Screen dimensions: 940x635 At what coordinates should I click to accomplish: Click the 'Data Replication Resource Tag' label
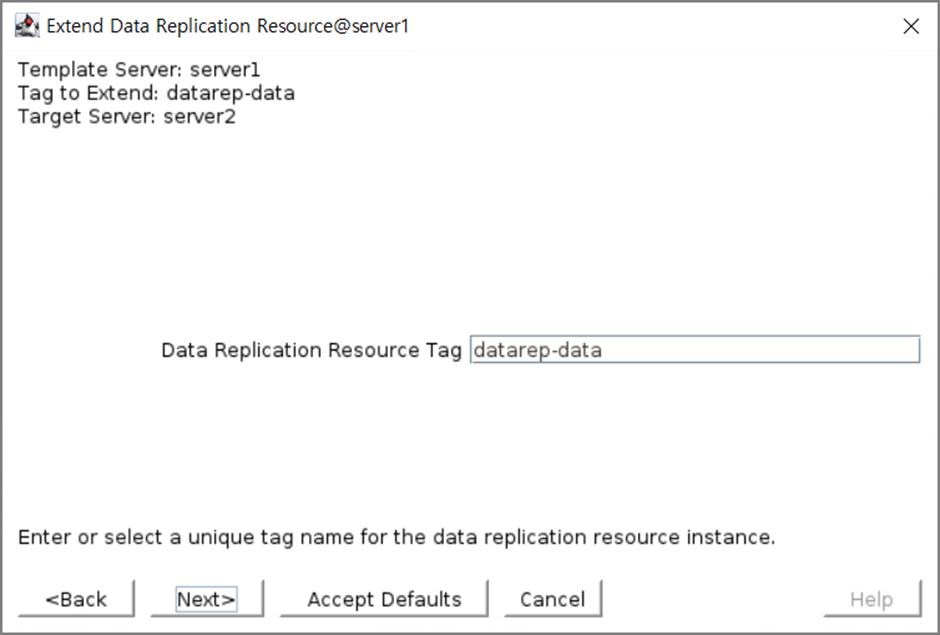click(311, 350)
